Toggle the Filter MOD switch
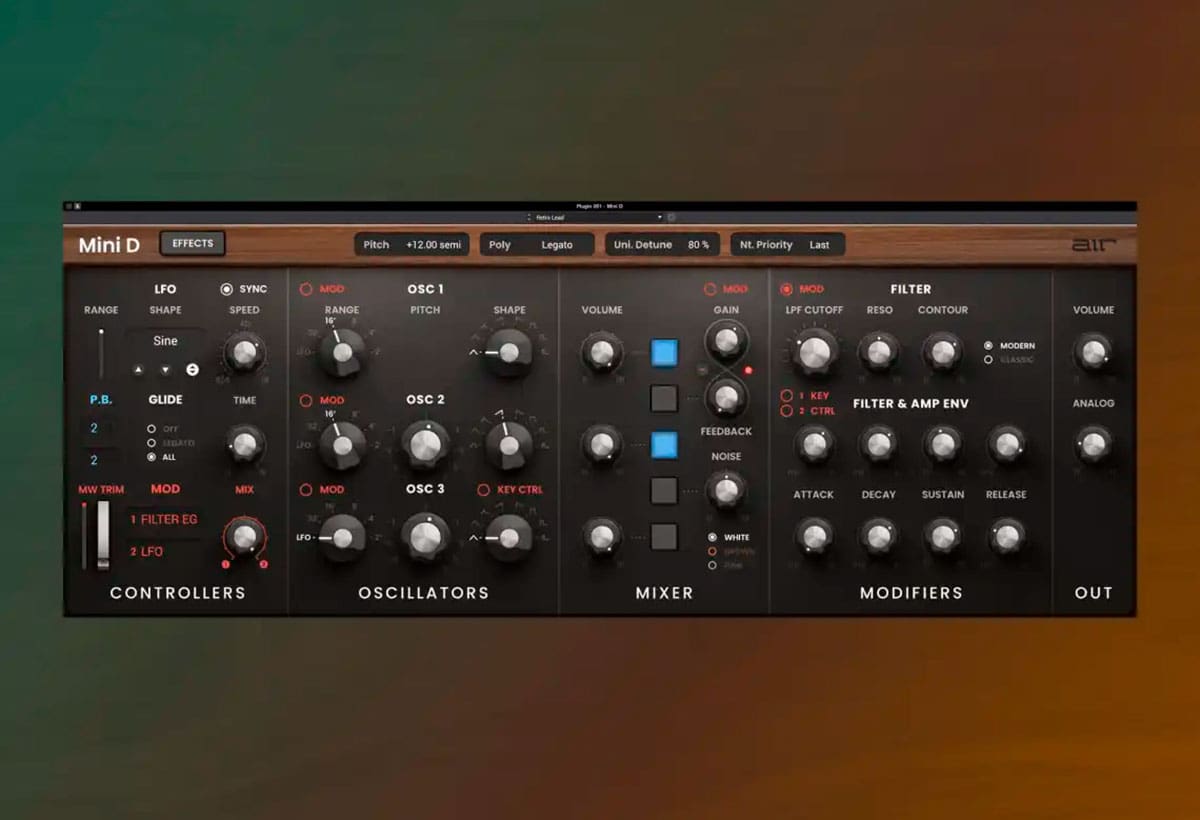The width and height of the screenshot is (1200, 820). coord(786,289)
